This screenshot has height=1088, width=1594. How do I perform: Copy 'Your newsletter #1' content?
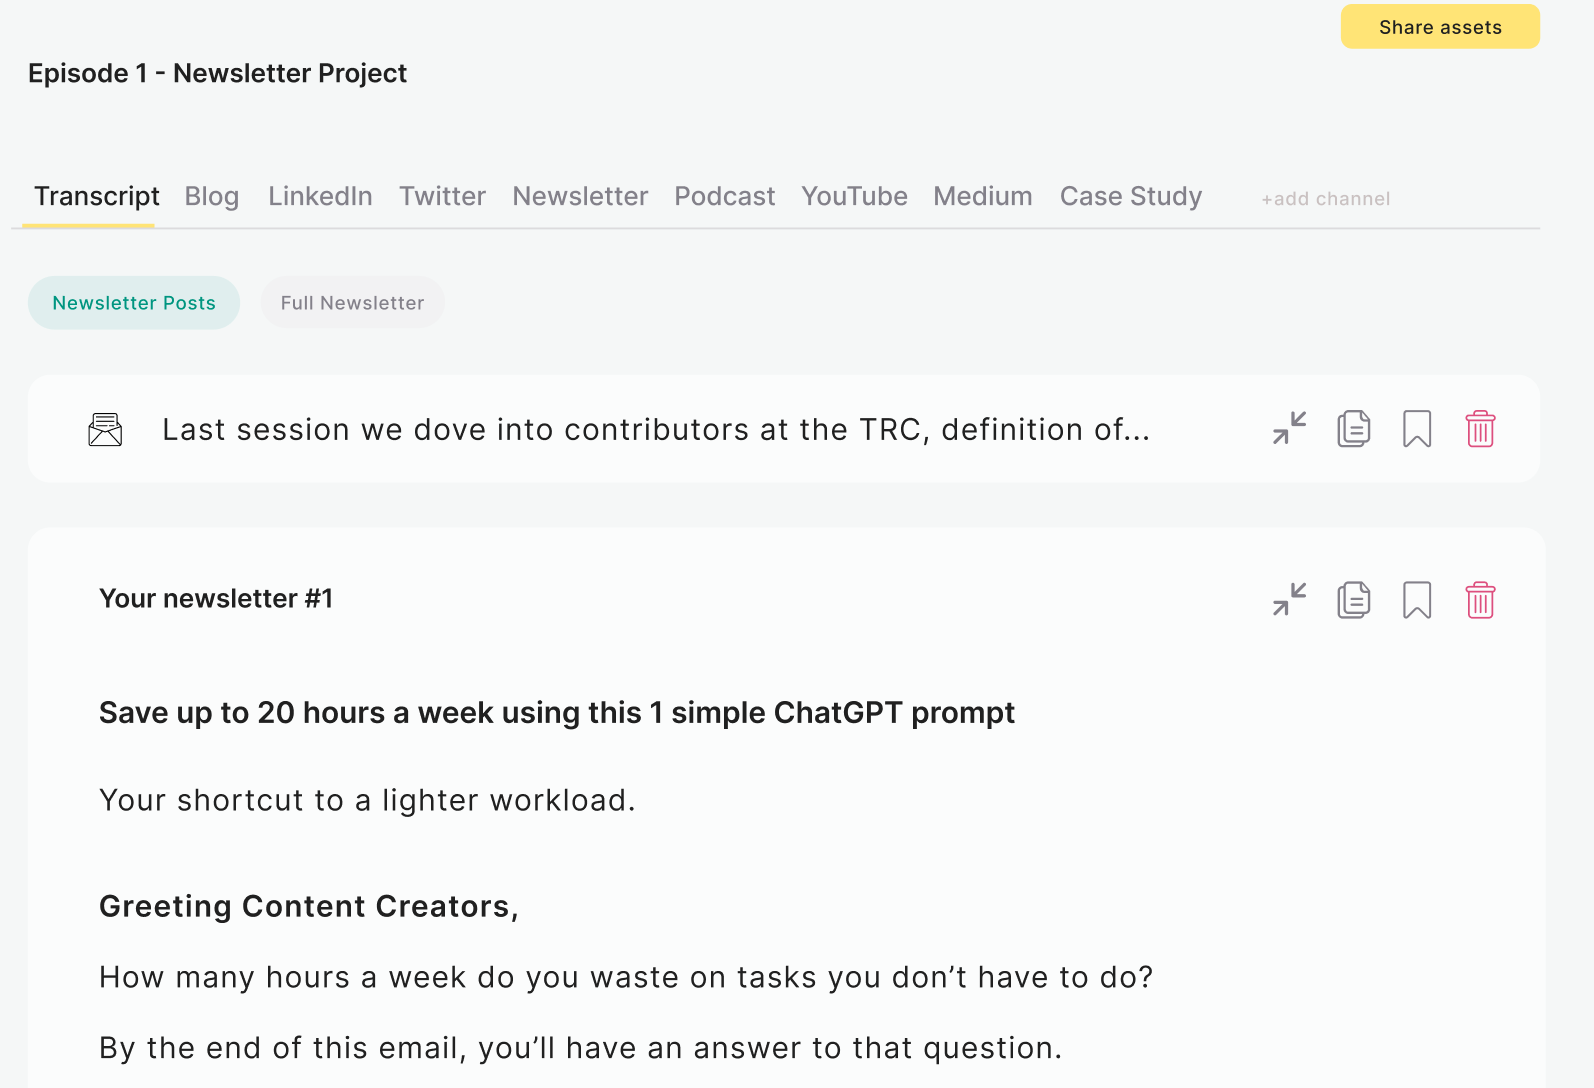(x=1353, y=600)
